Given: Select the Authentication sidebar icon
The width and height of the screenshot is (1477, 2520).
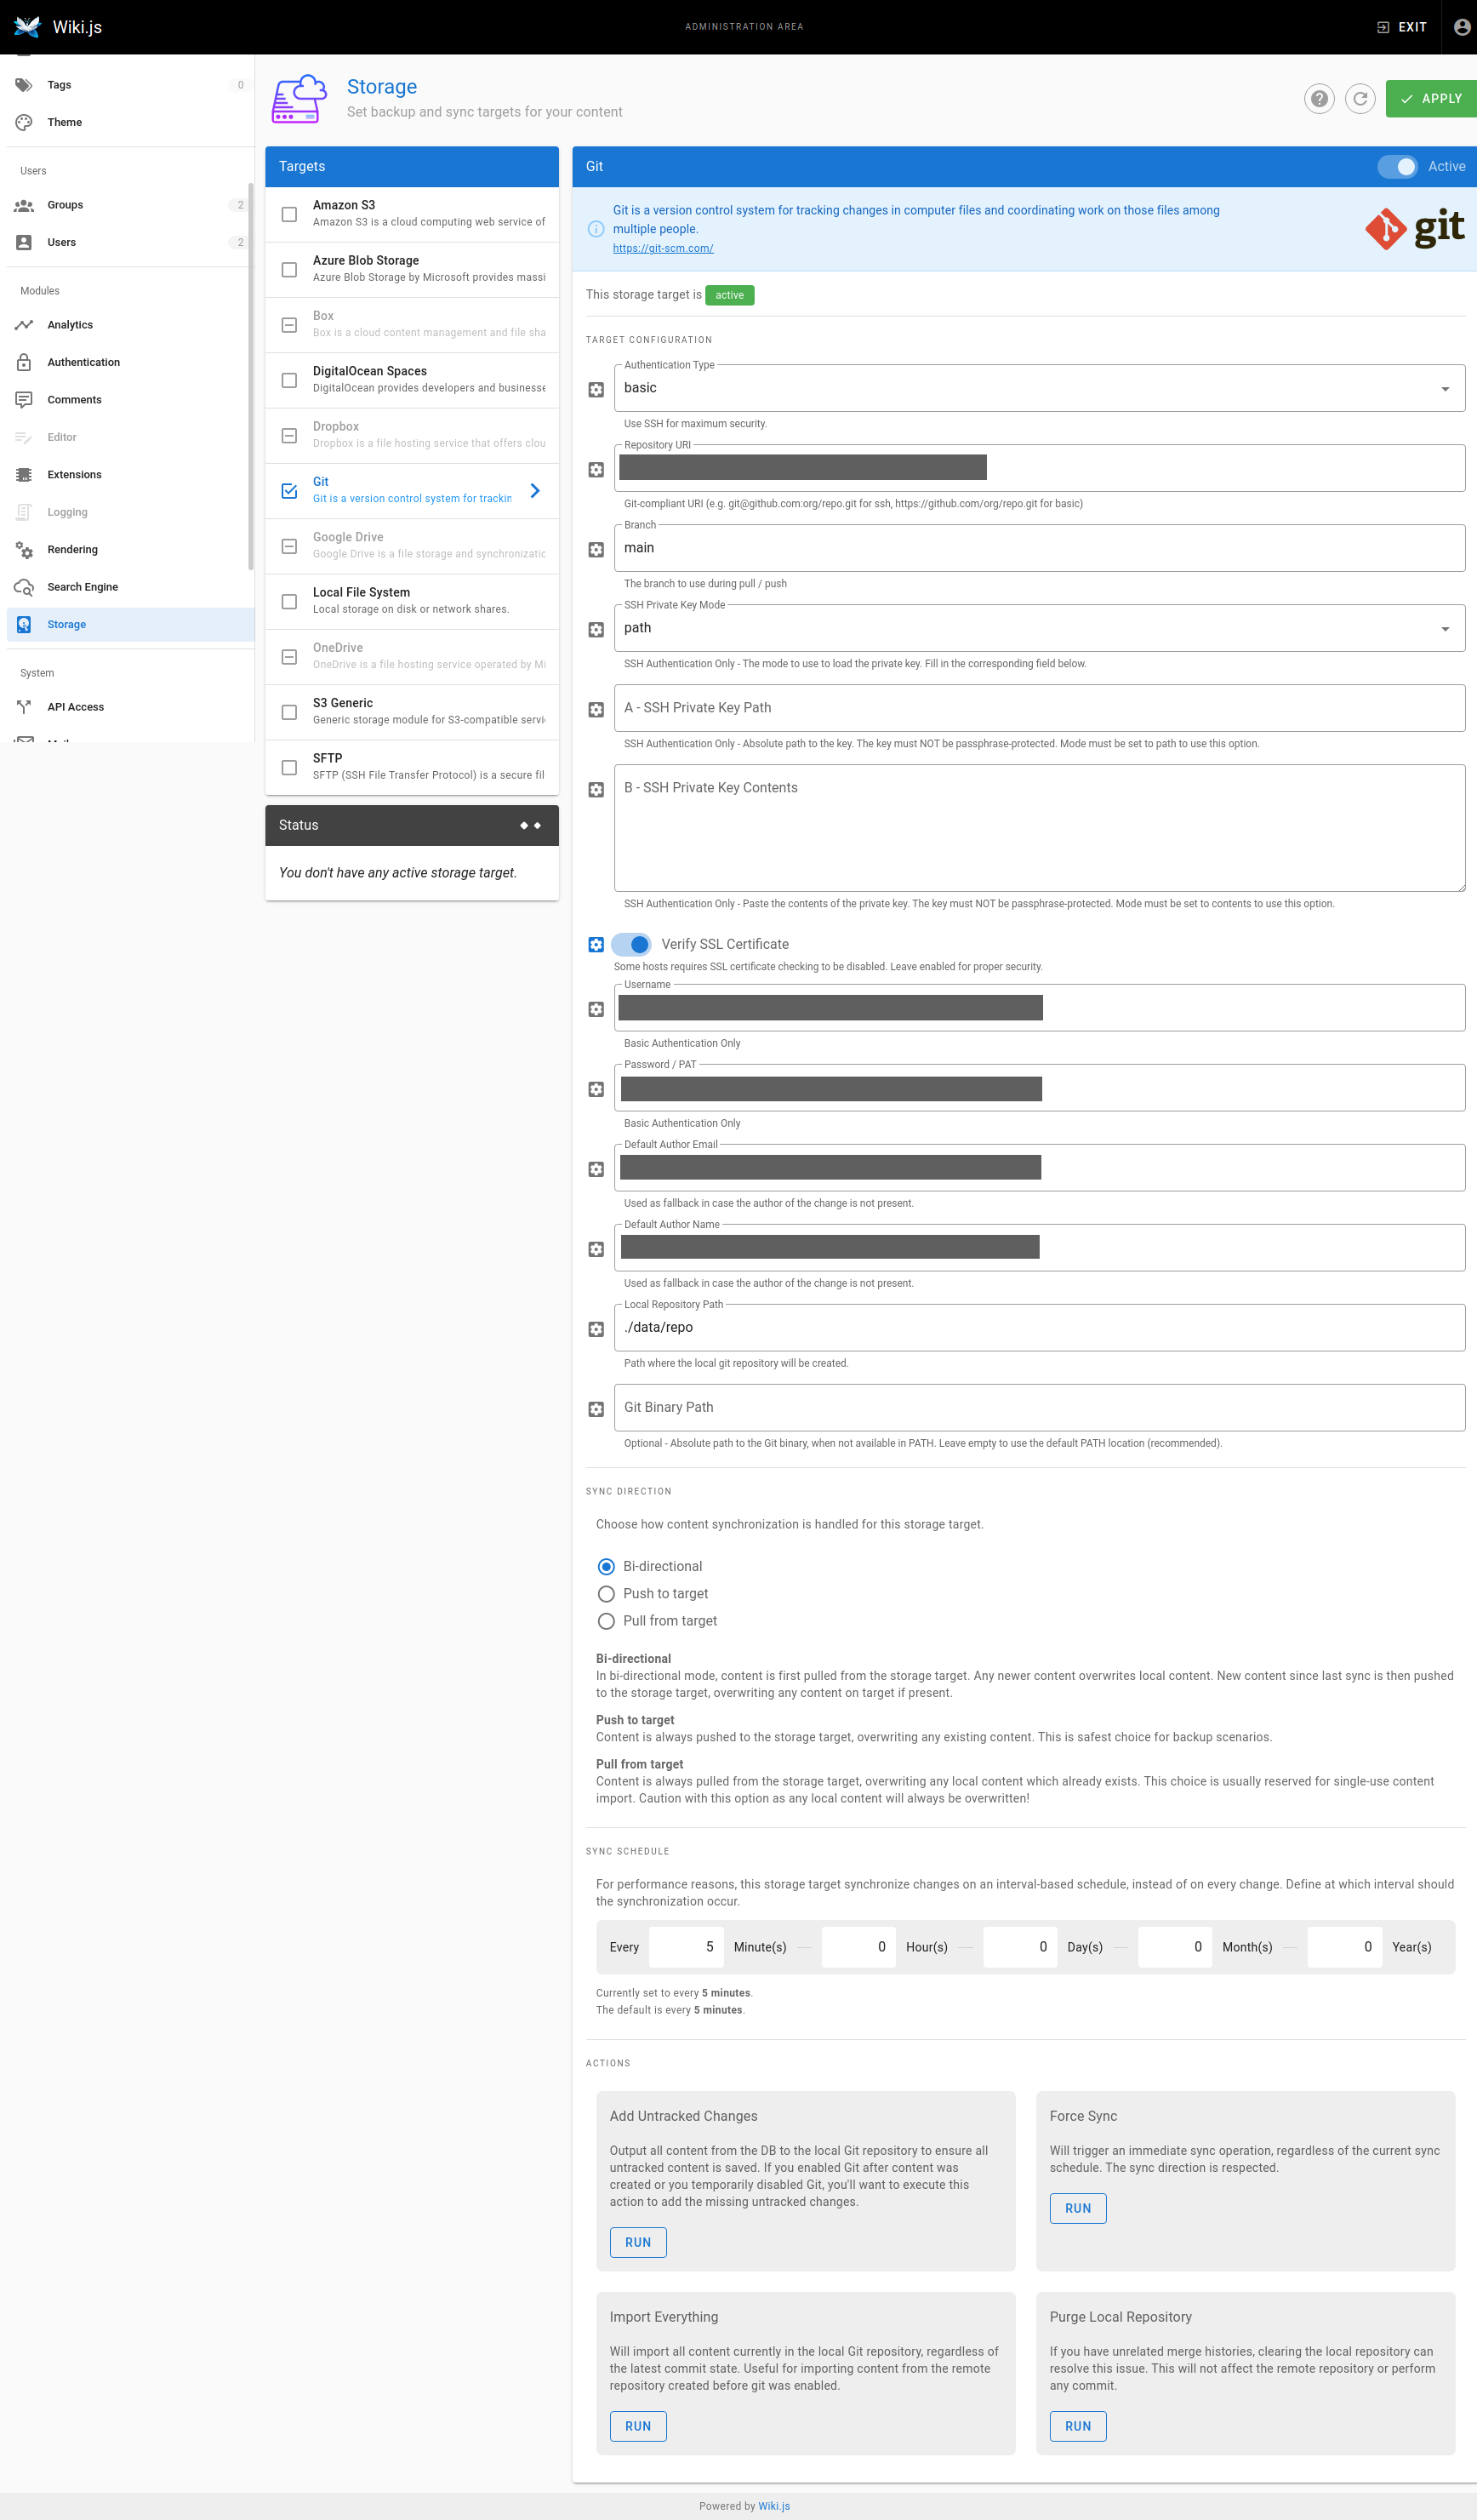Looking at the screenshot, I should pyautogui.click(x=24, y=362).
